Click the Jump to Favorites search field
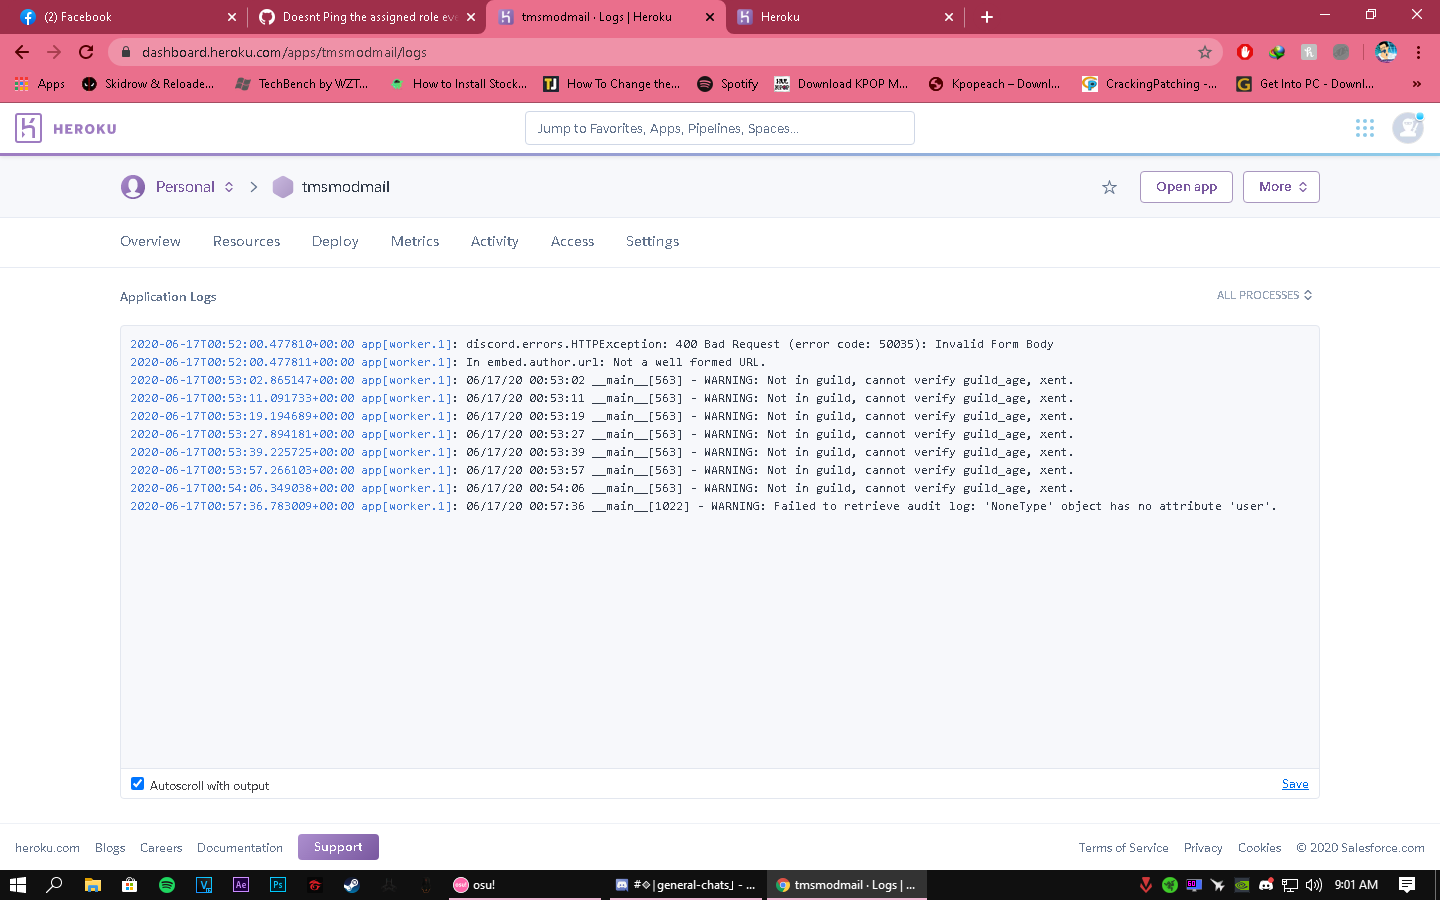 point(719,127)
